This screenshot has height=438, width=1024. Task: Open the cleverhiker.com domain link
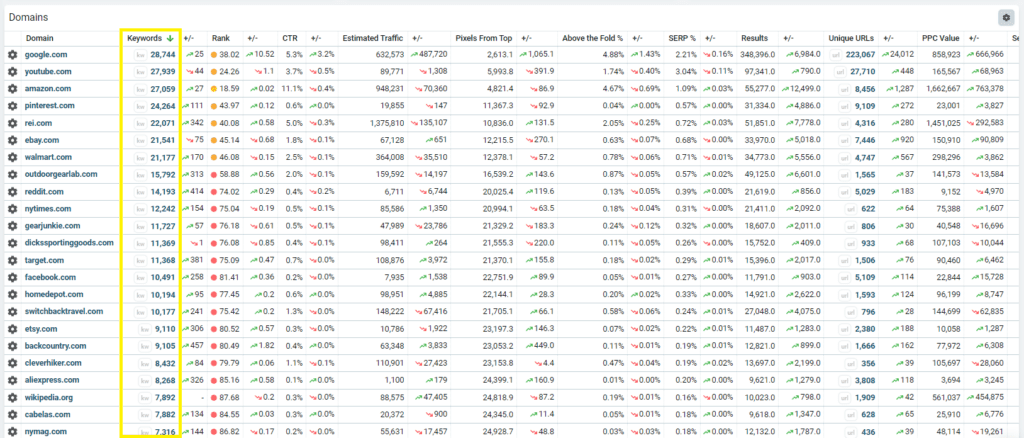coord(53,363)
